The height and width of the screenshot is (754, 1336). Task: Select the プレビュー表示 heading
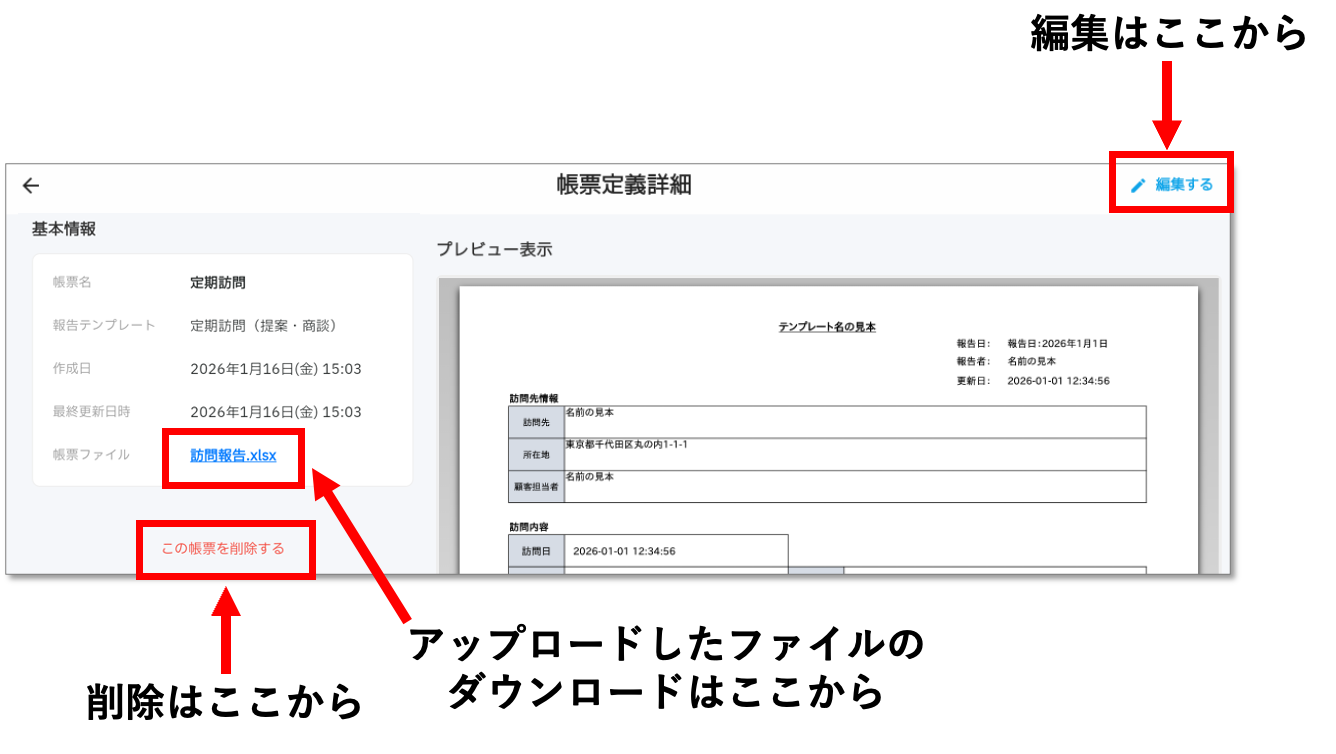[x=494, y=249]
